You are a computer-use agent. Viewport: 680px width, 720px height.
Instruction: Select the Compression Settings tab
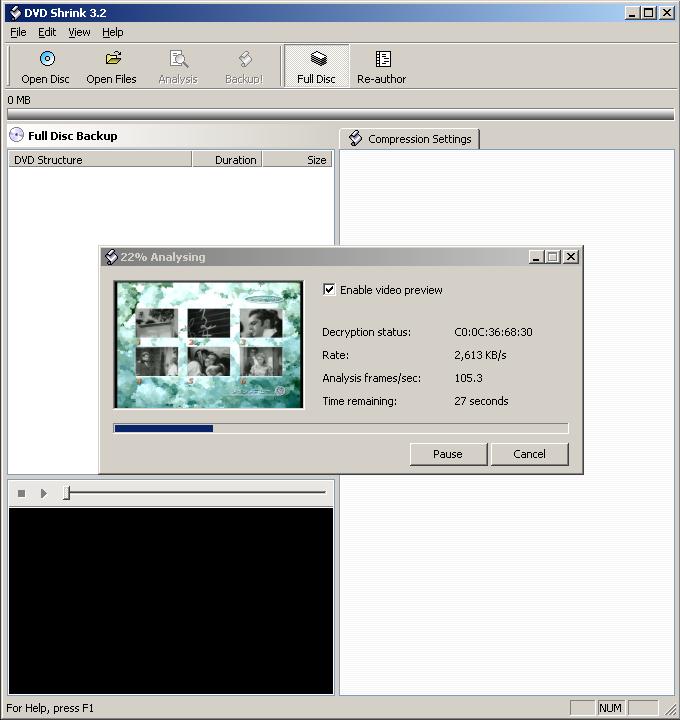pos(410,139)
